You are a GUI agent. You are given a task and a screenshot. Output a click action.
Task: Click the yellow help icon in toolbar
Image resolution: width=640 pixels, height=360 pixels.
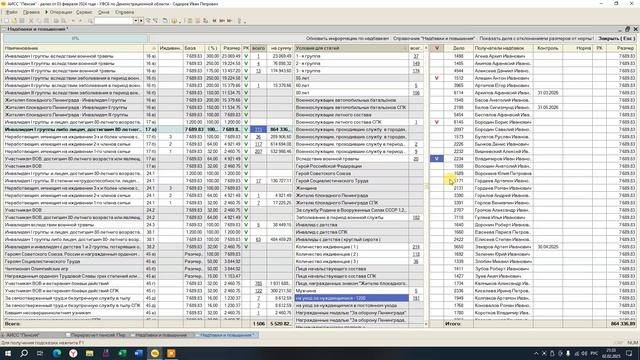pyautogui.click(x=174, y=20)
